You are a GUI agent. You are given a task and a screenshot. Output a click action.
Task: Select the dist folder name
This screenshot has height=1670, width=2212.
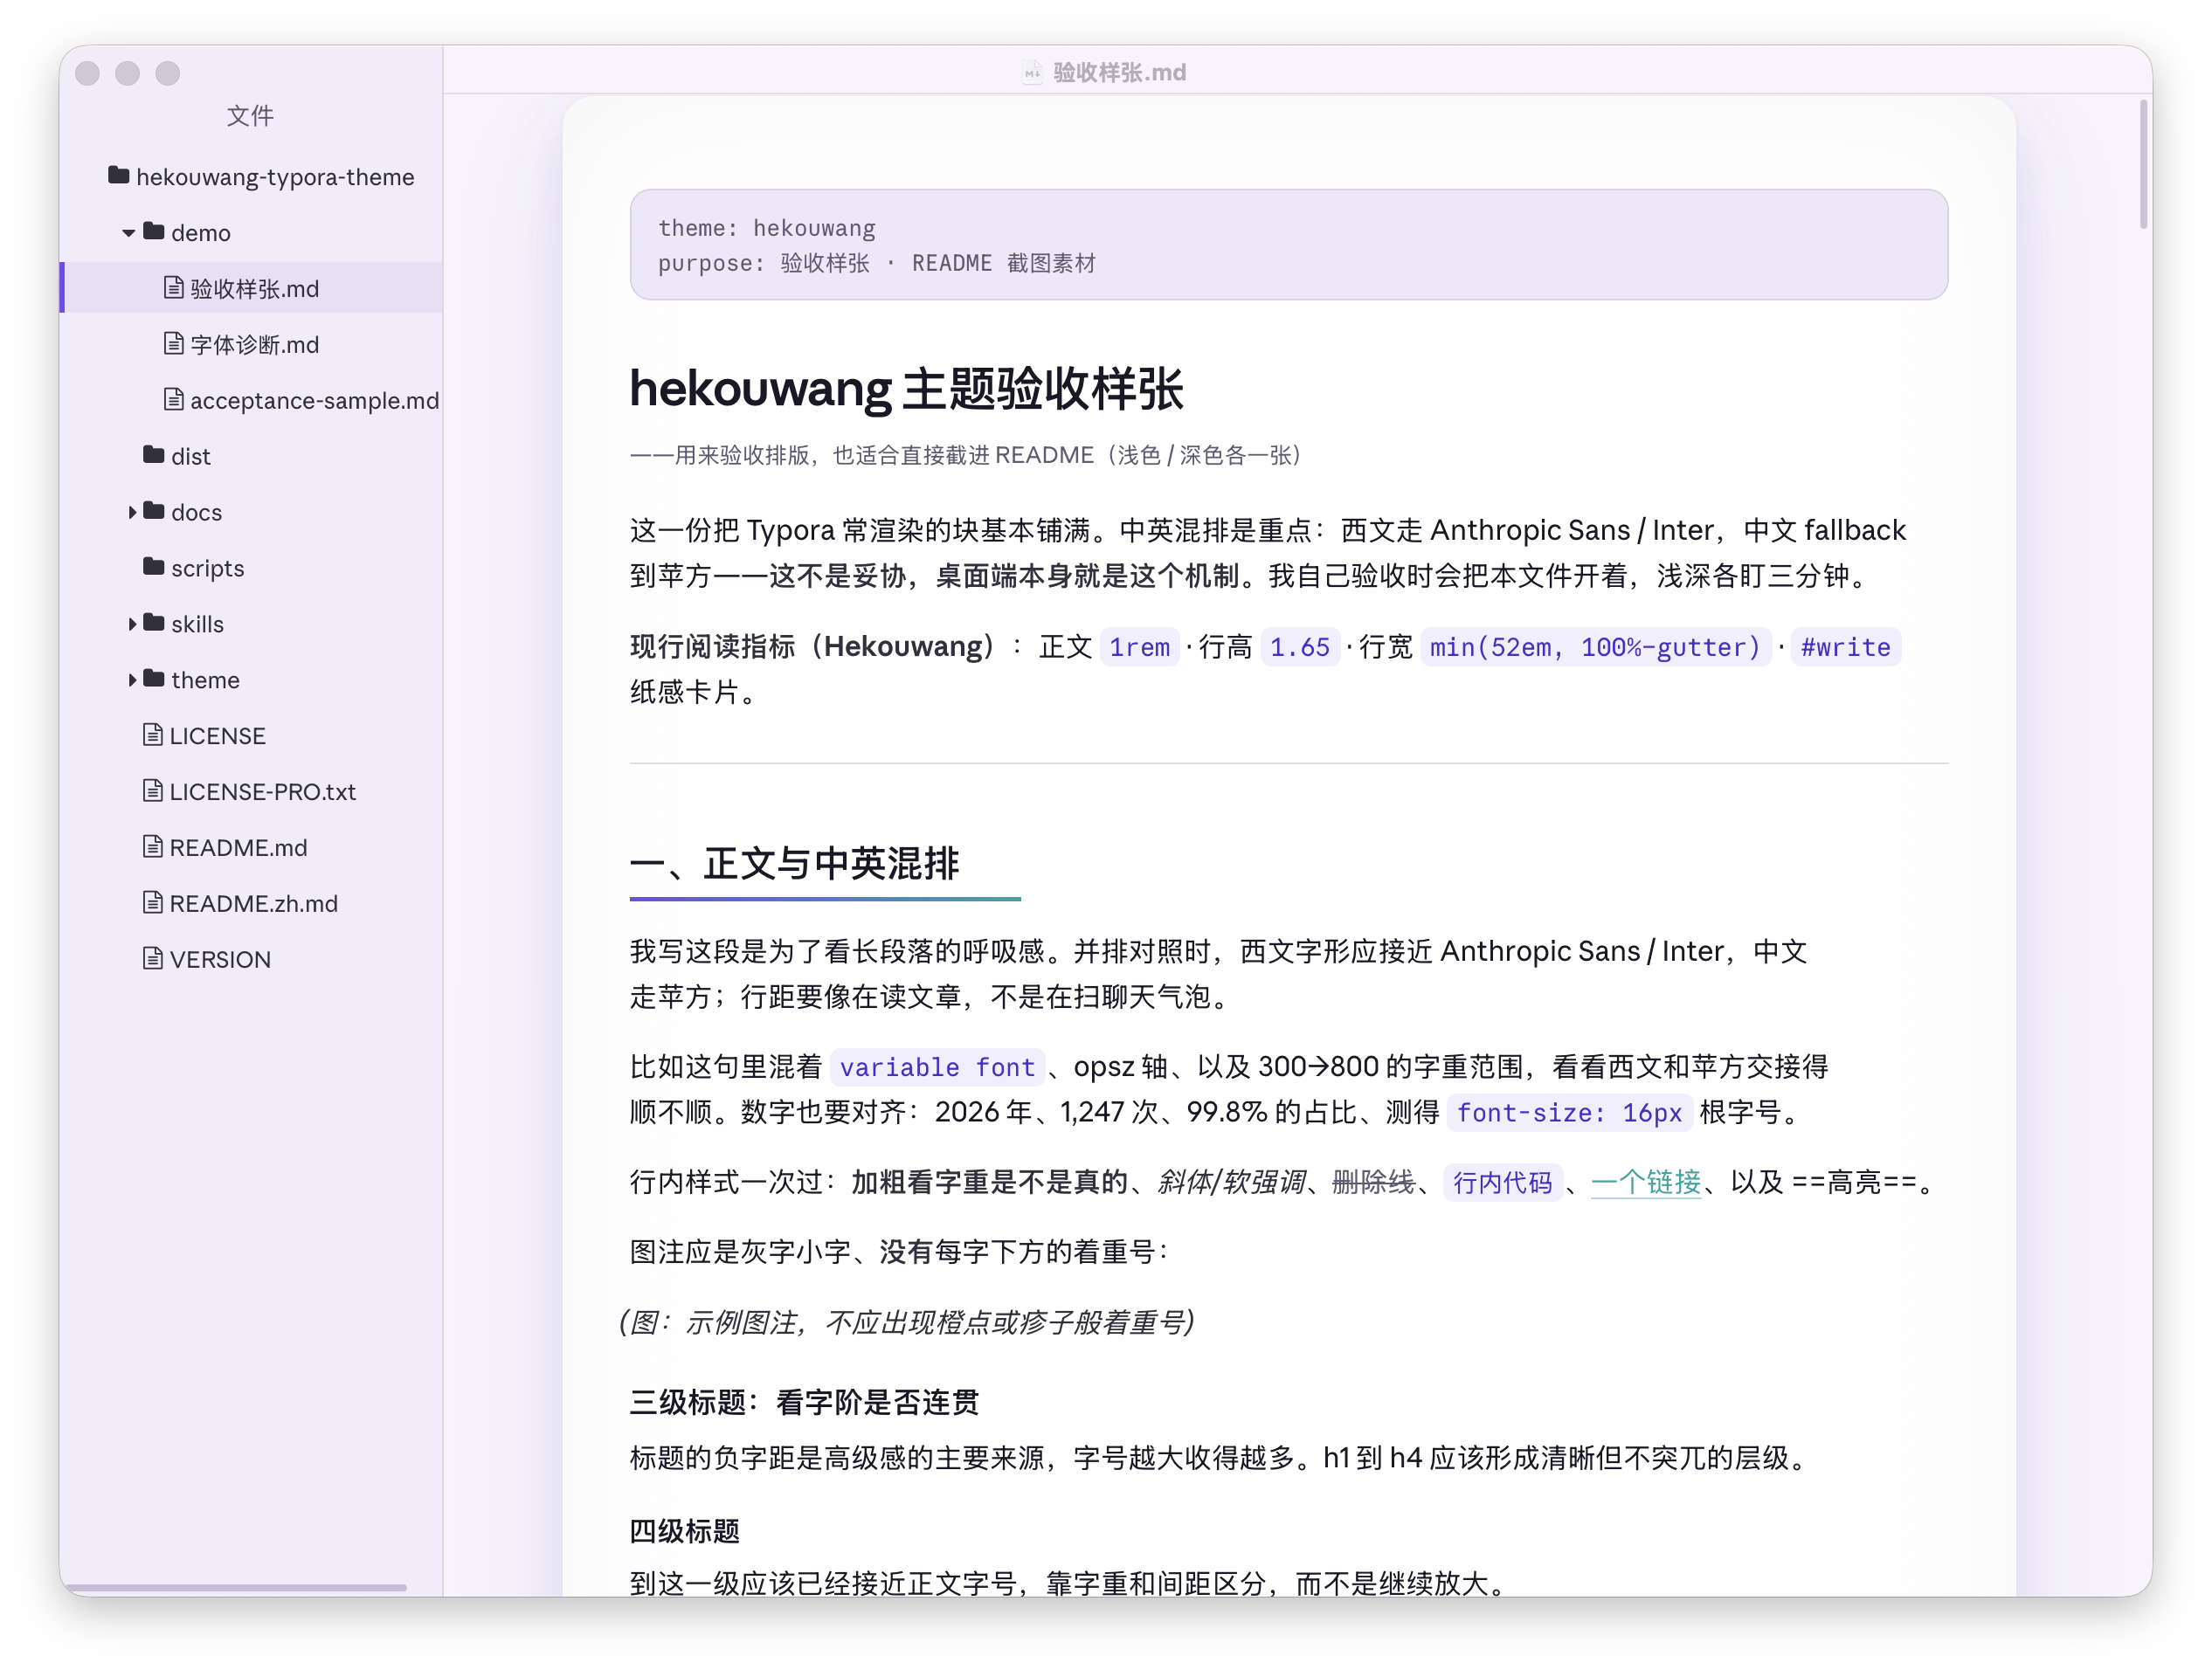pos(190,457)
